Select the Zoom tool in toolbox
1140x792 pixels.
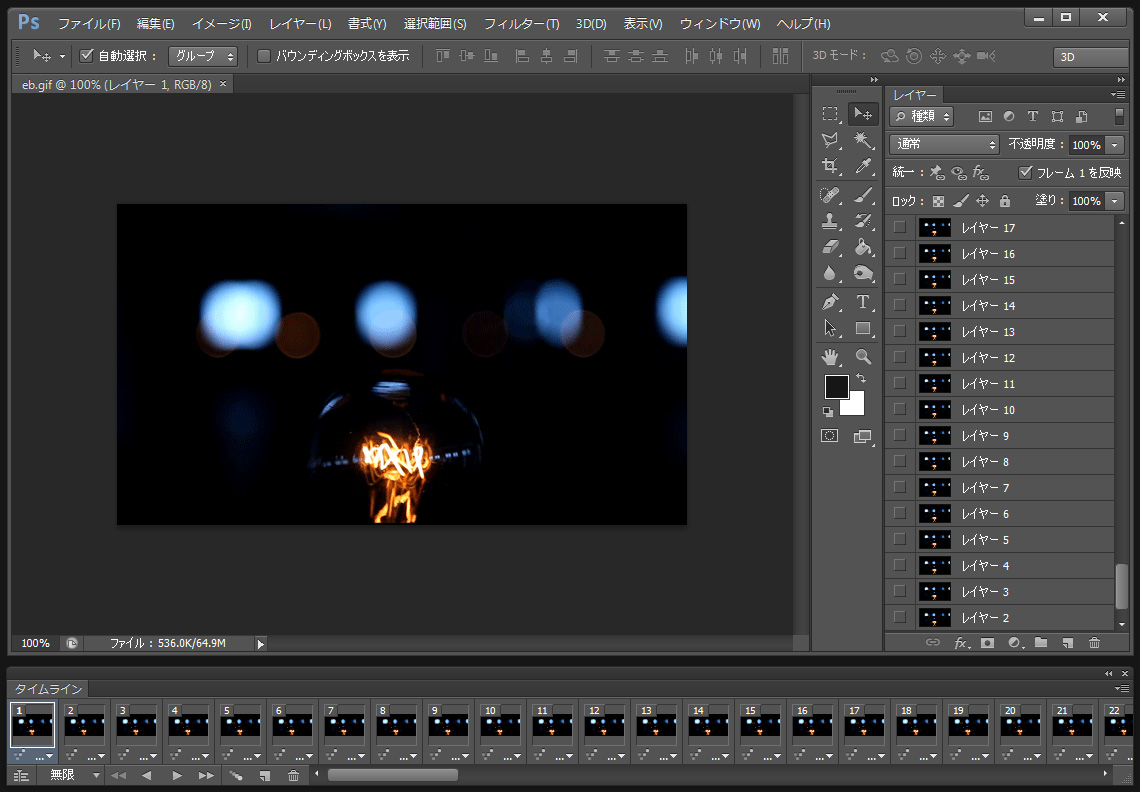click(x=863, y=356)
